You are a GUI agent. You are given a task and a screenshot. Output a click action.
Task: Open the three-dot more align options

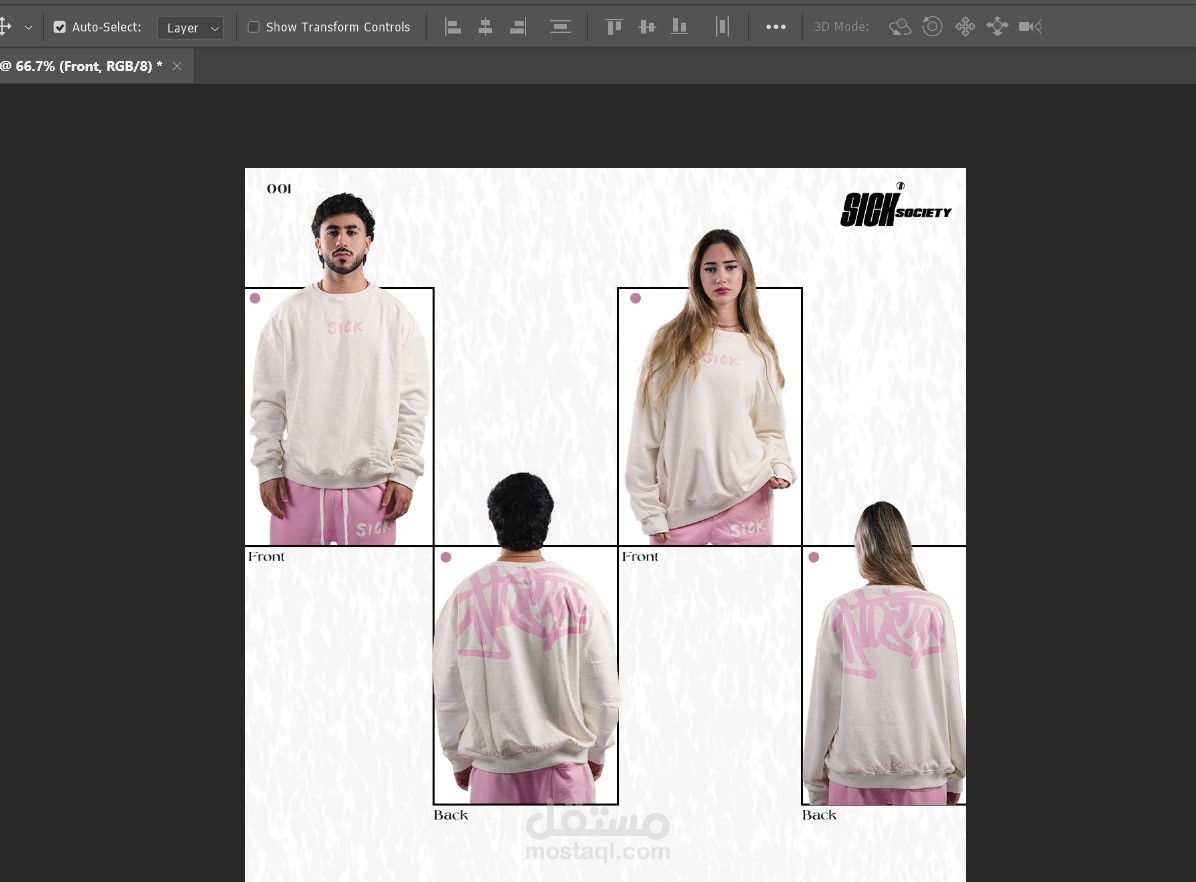tap(776, 27)
